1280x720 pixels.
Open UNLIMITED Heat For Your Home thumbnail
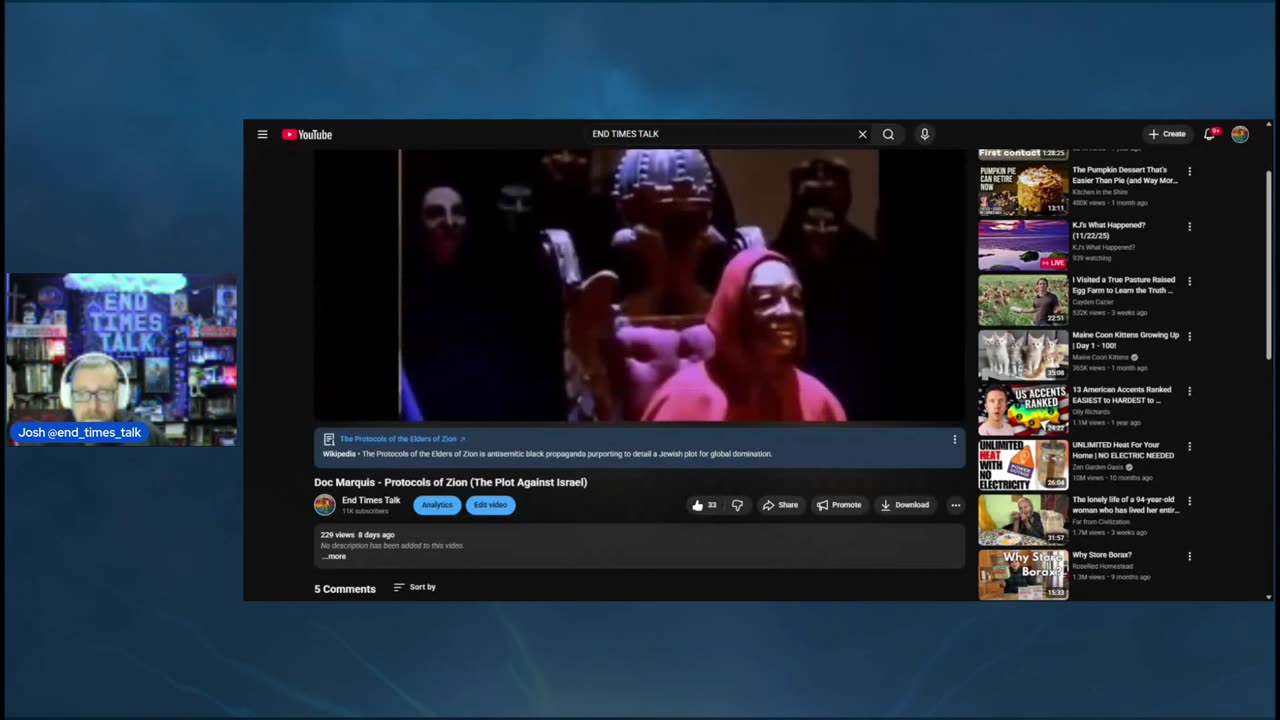click(x=1023, y=464)
